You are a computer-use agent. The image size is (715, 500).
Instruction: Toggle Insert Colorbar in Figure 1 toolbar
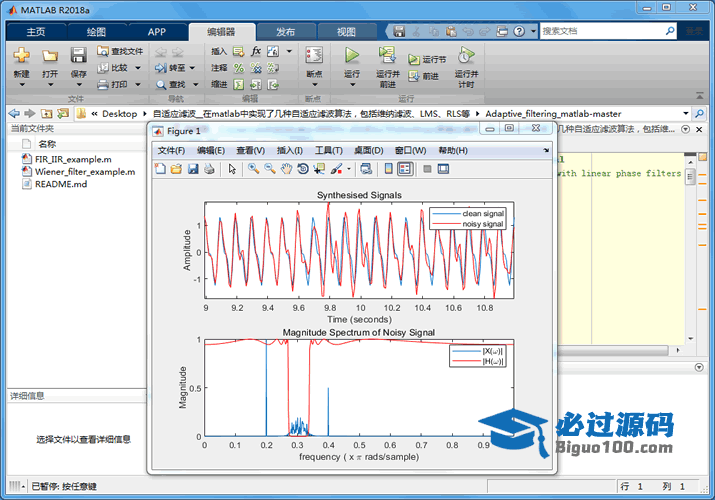pos(389,169)
